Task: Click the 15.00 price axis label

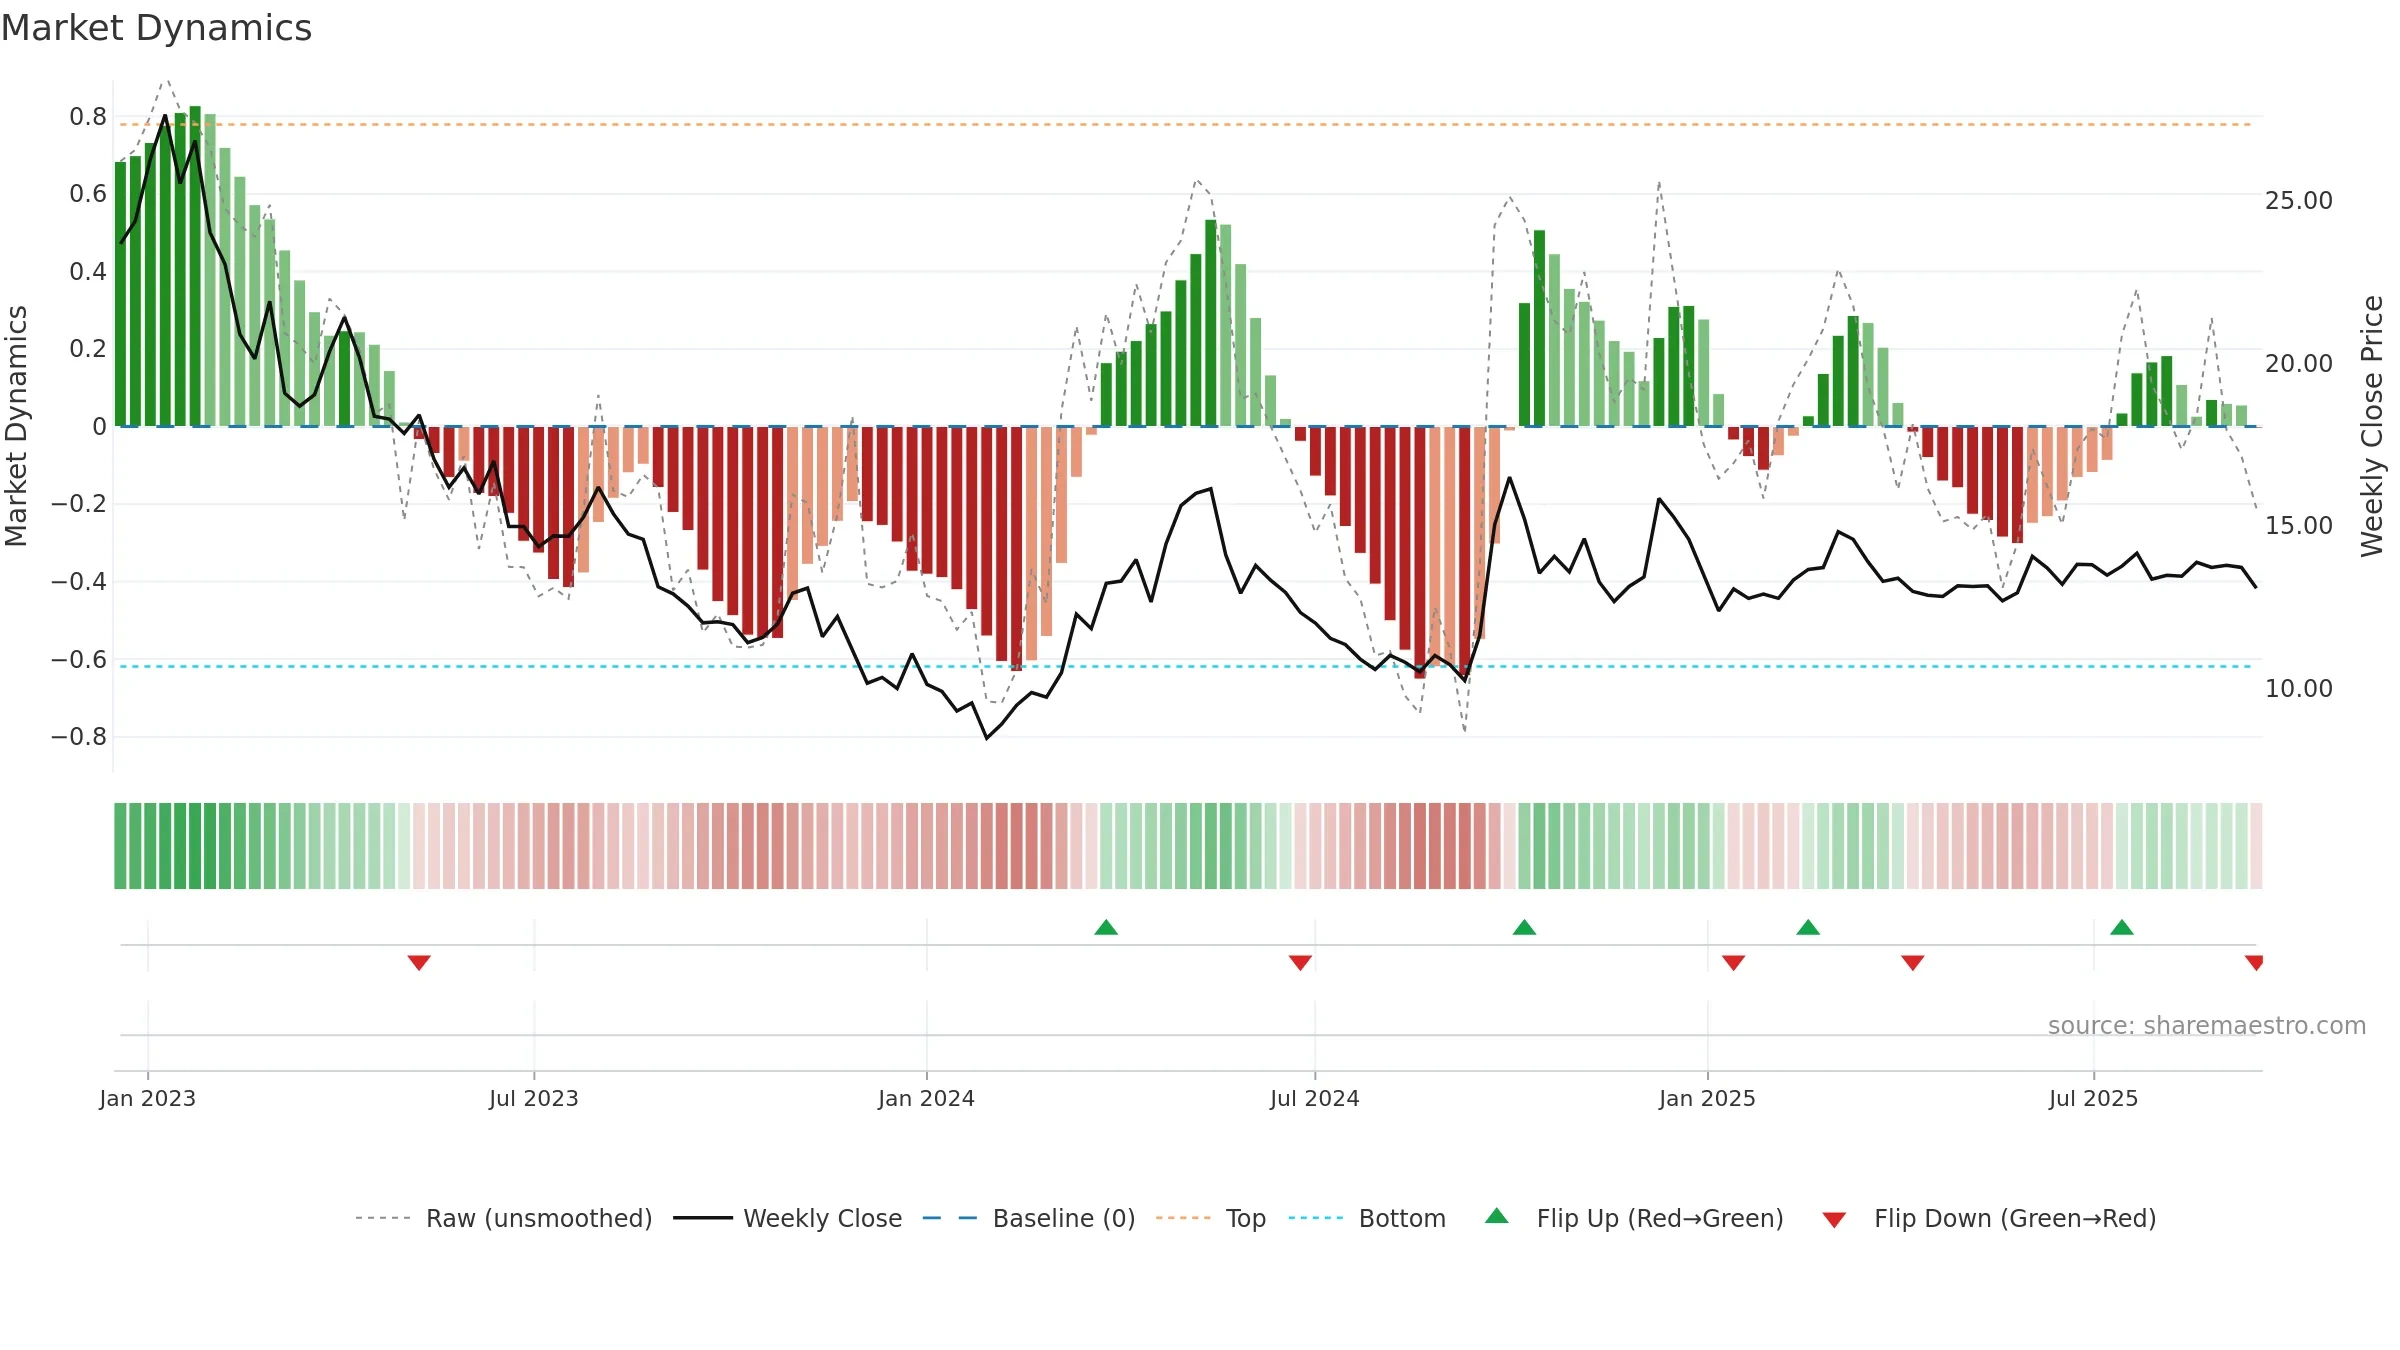Action: click(x=2299, y=525)
